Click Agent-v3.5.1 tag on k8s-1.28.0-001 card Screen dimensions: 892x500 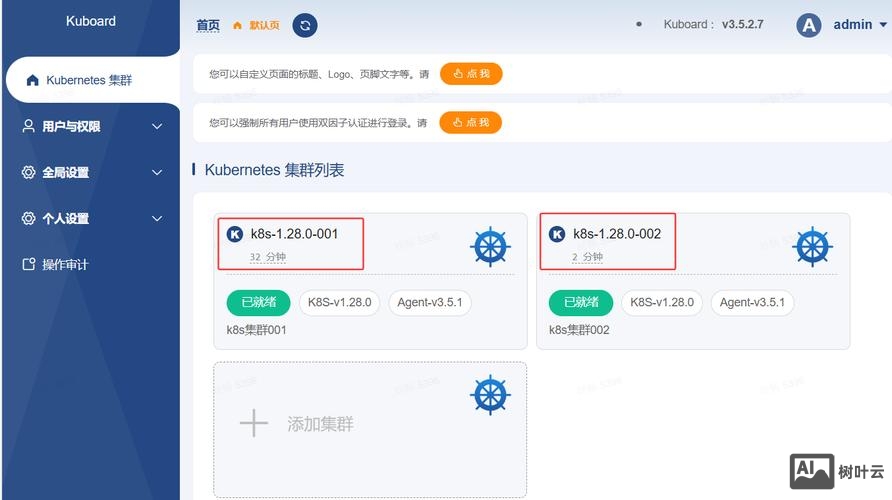pos(430,303)
